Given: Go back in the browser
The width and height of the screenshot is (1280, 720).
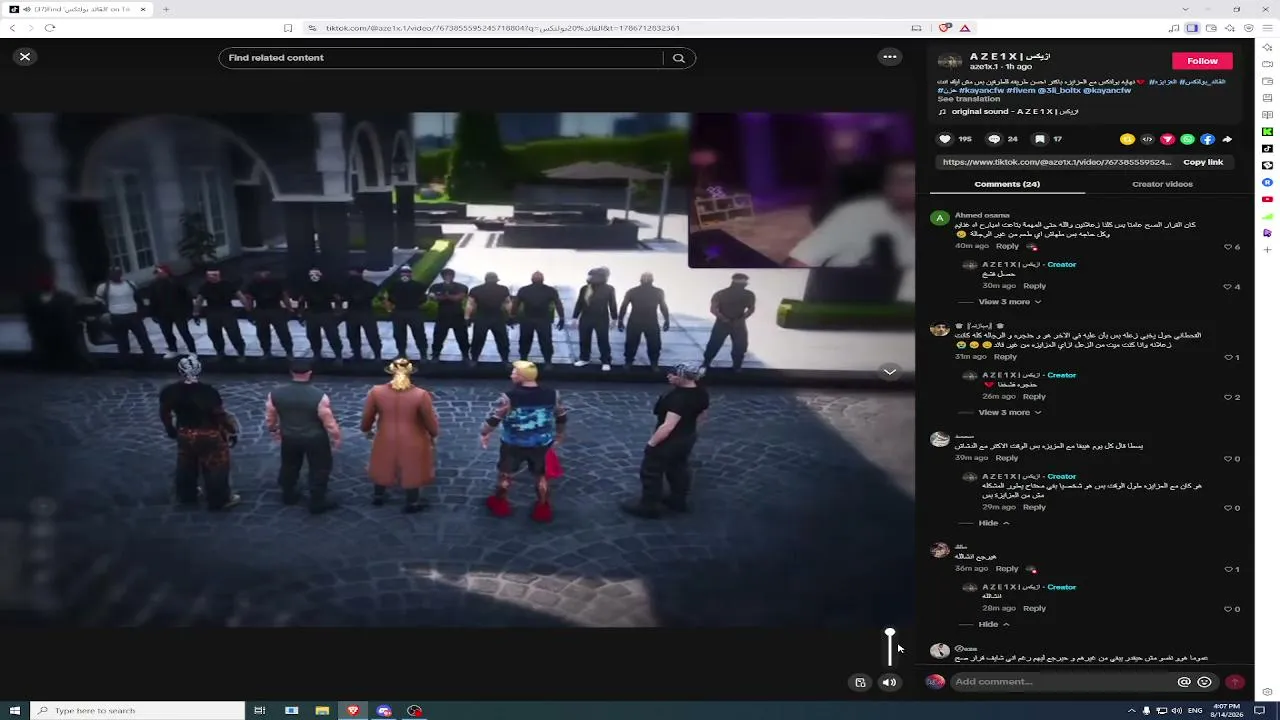Looking at the screenshot, I should click(x=12, y=28).
